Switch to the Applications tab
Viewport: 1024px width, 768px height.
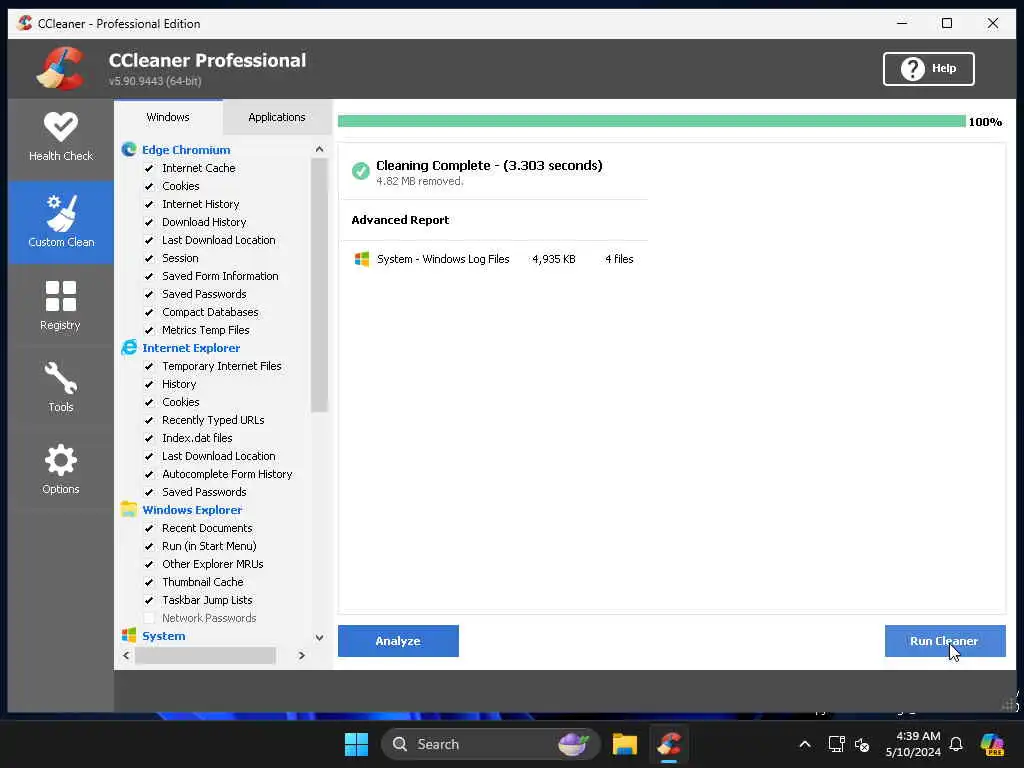coord(277,117)
